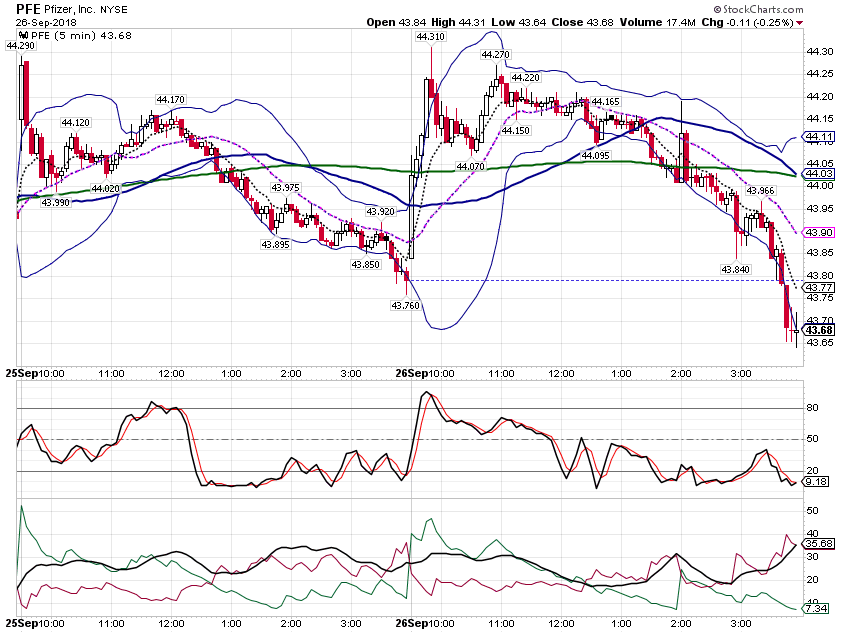The width and height of the screenshot is (850, 633).
Task: Click the Close 43.68 header value
Action: point(583,22)
